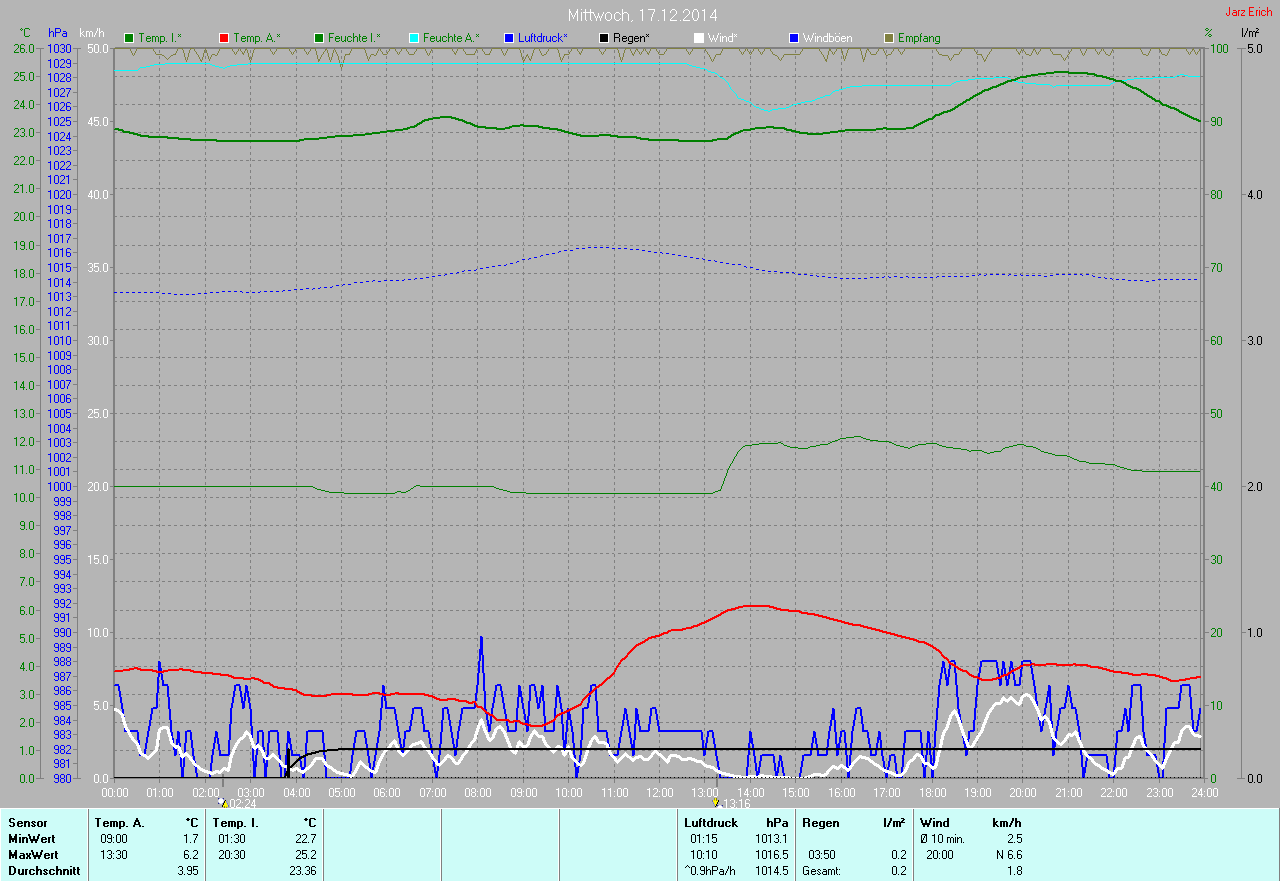Toggle the Temp. A.* legend label
The image size is (1280, 881).
tap(257, 38)
